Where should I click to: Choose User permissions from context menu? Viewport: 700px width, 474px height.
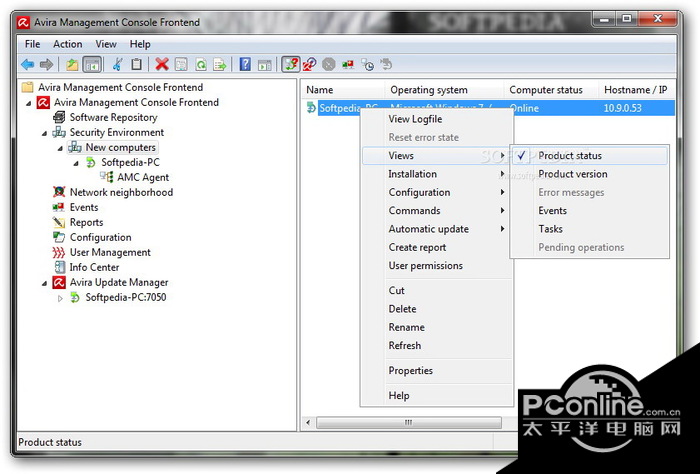(437, 266)
